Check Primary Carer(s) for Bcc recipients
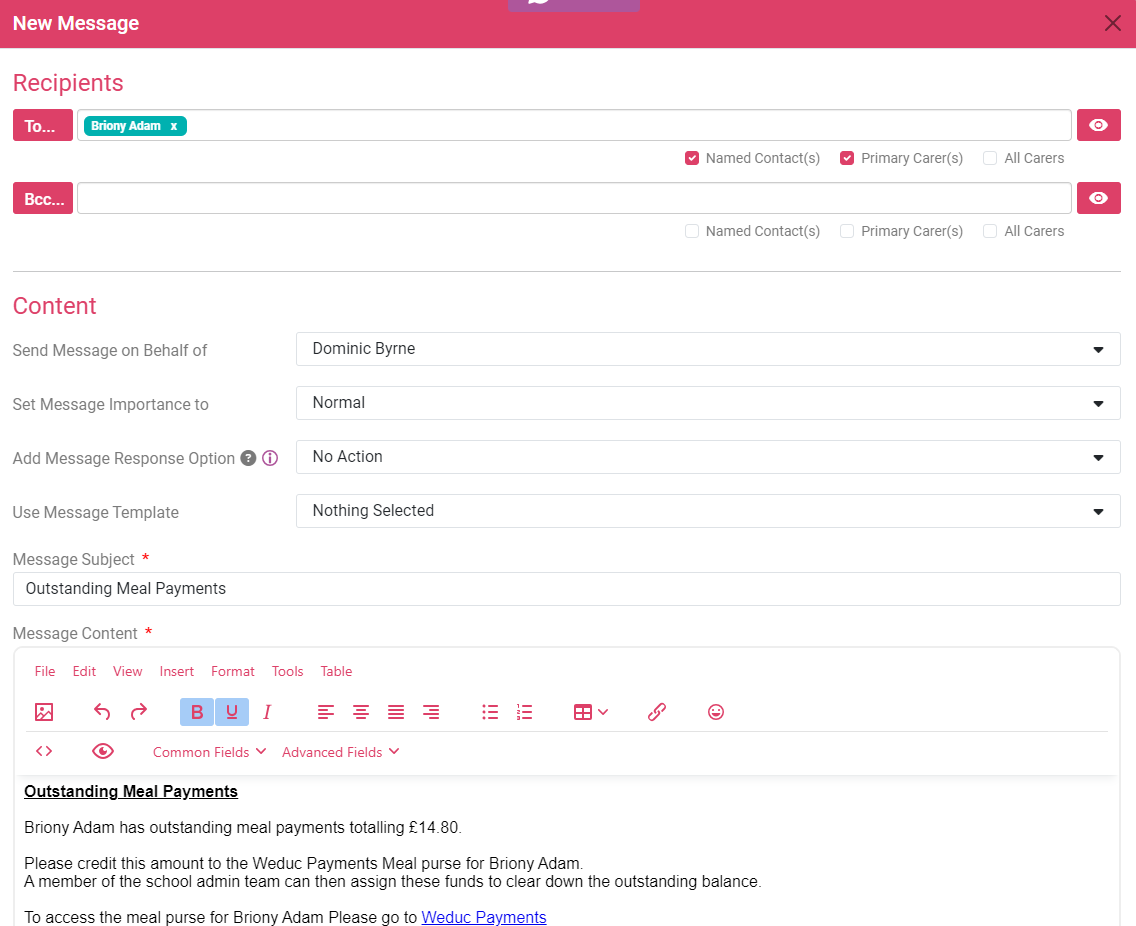Viewport: 1136px width, 926px height. point(847,231)
